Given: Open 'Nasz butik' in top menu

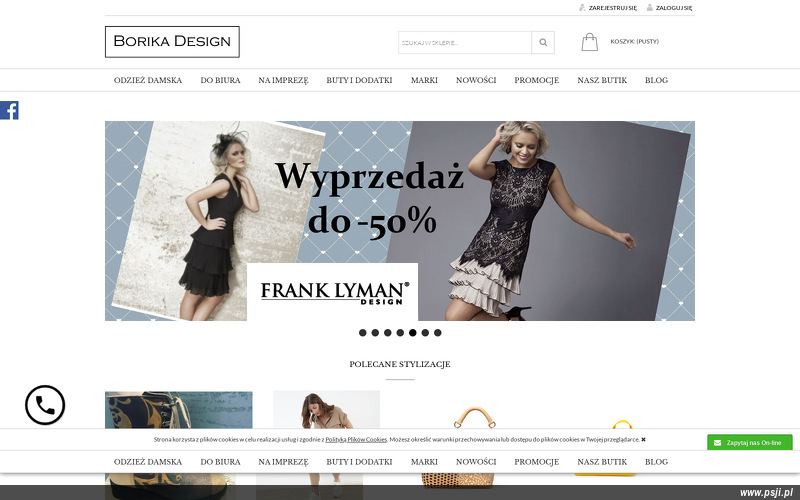Looking at the screenshot, I should pyautogui.click(x=602, y=80).
